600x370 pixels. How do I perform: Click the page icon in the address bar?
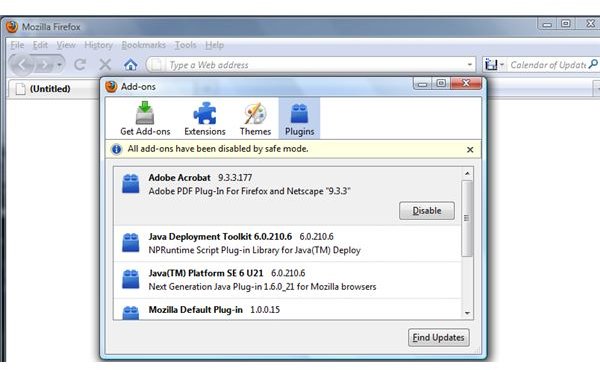[x=157, y=65]
